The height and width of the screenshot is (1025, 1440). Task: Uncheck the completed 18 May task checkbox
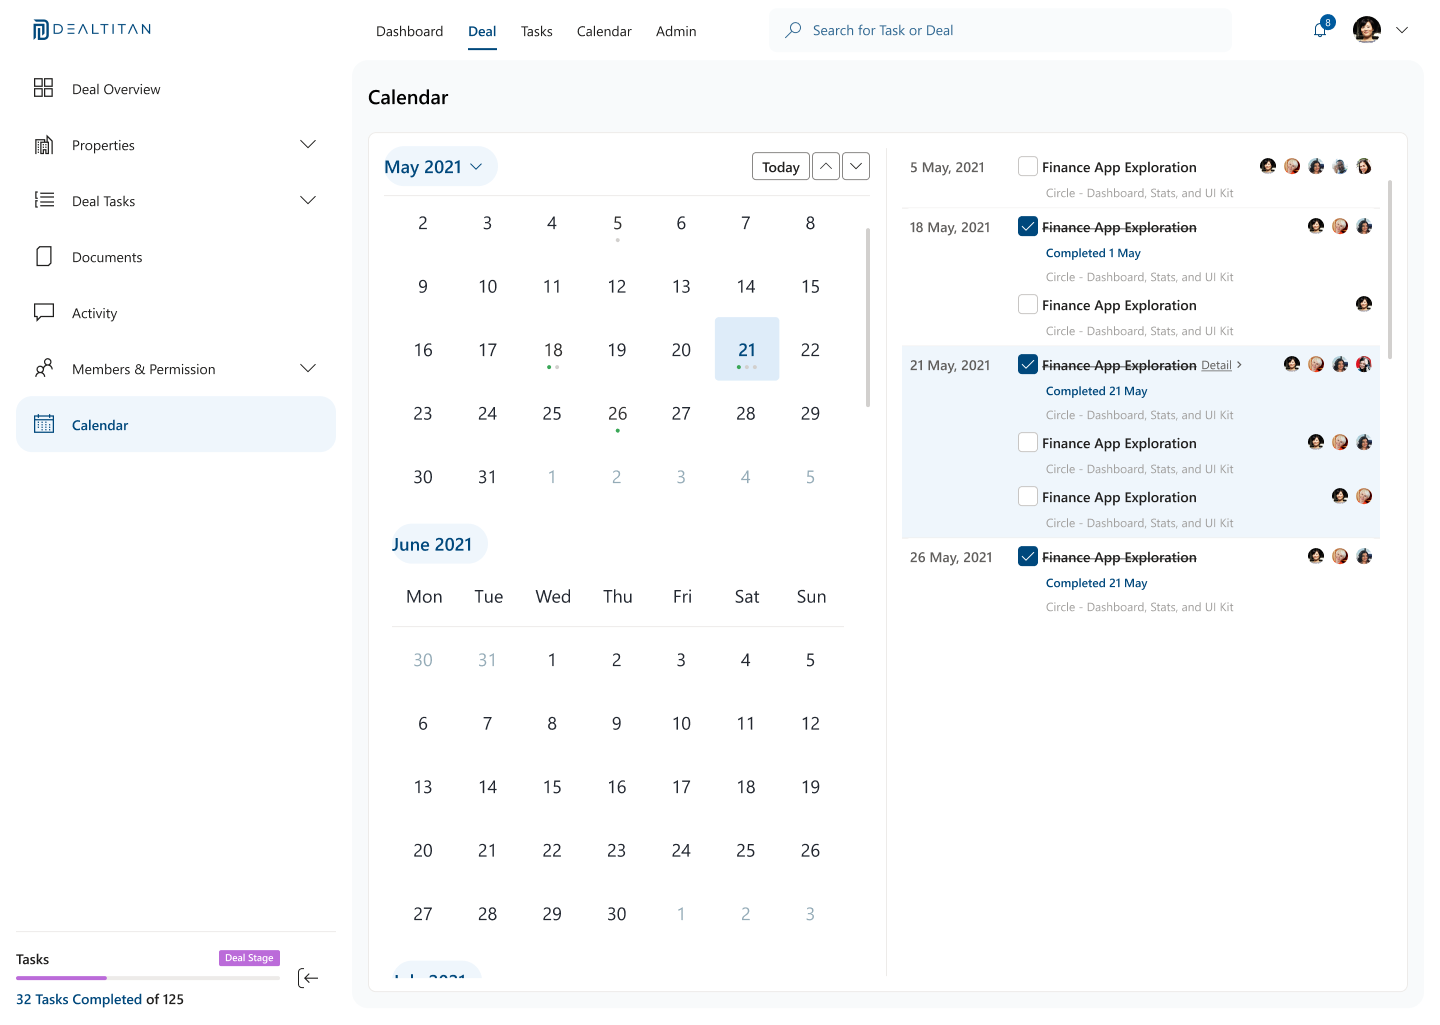[x=1027, y=226]
